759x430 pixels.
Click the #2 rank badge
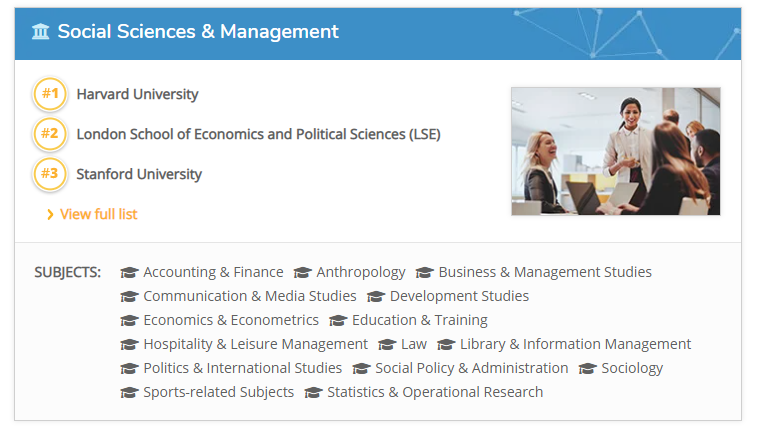click(x=50, y=134)
